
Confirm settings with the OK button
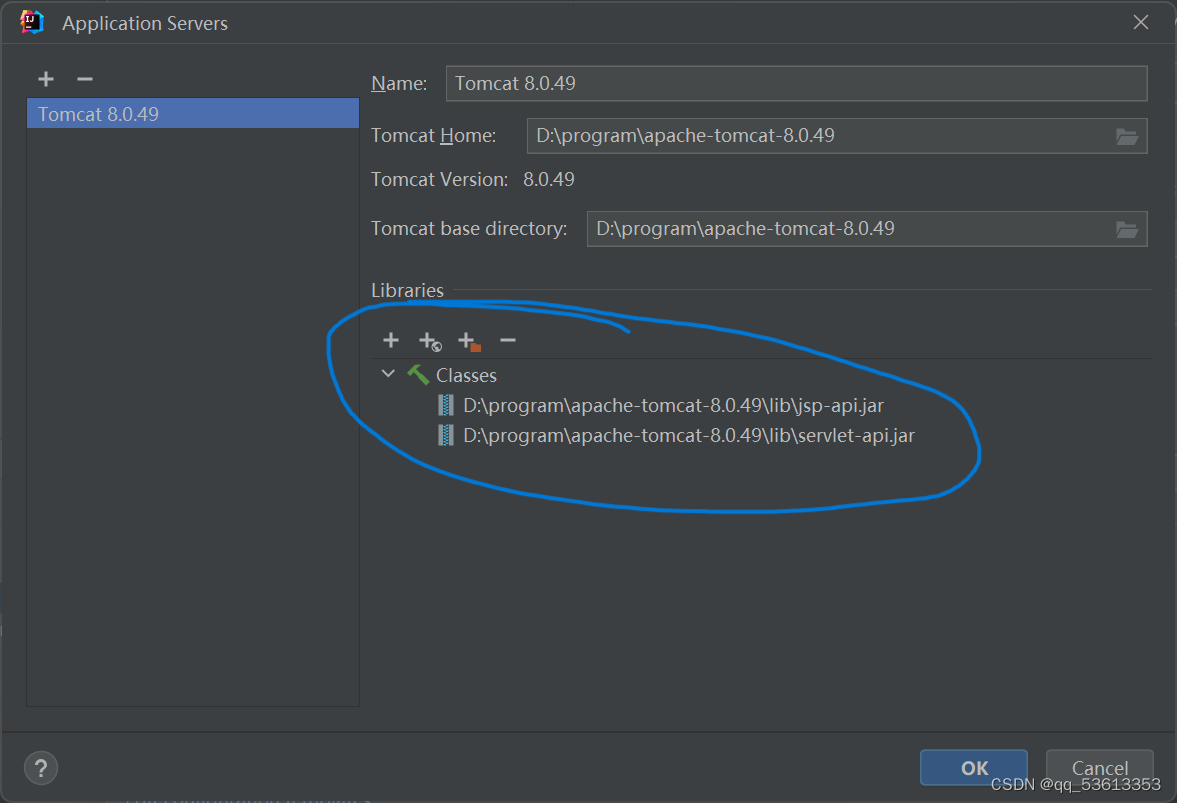[x=974, y=768]
